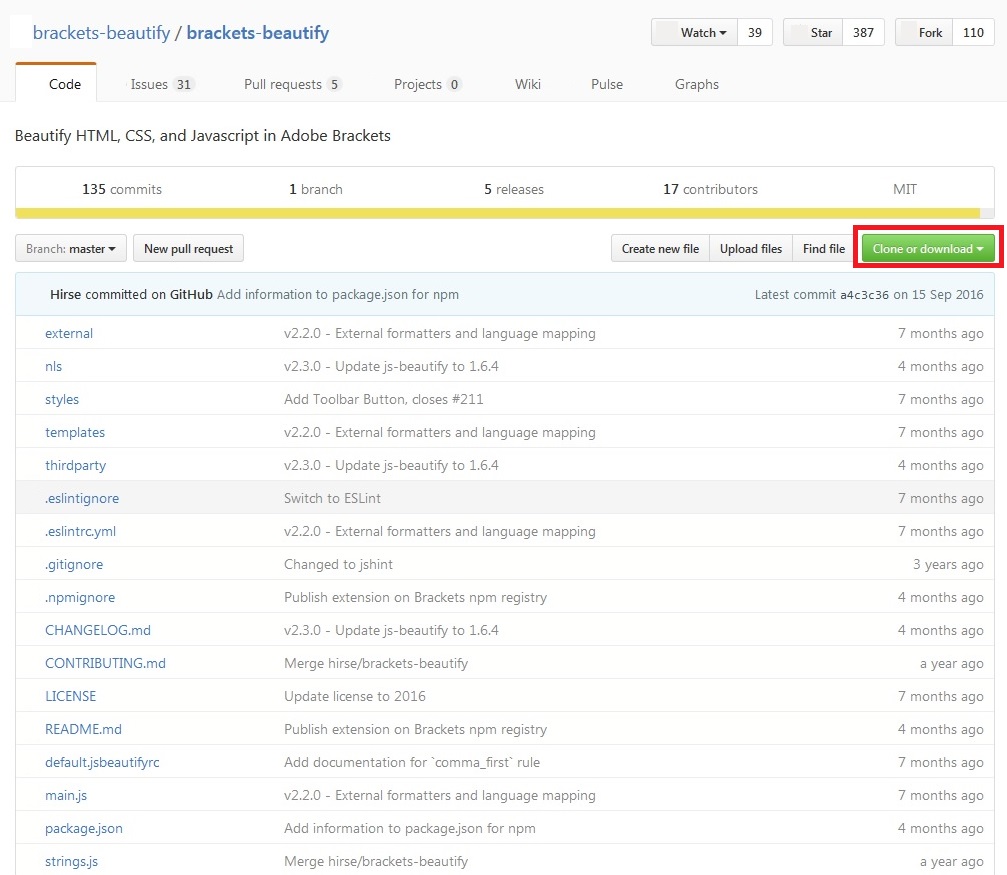Screen dimensions: 1007x875
Task: Open strings.js file
Action: [x=71, y=862]
